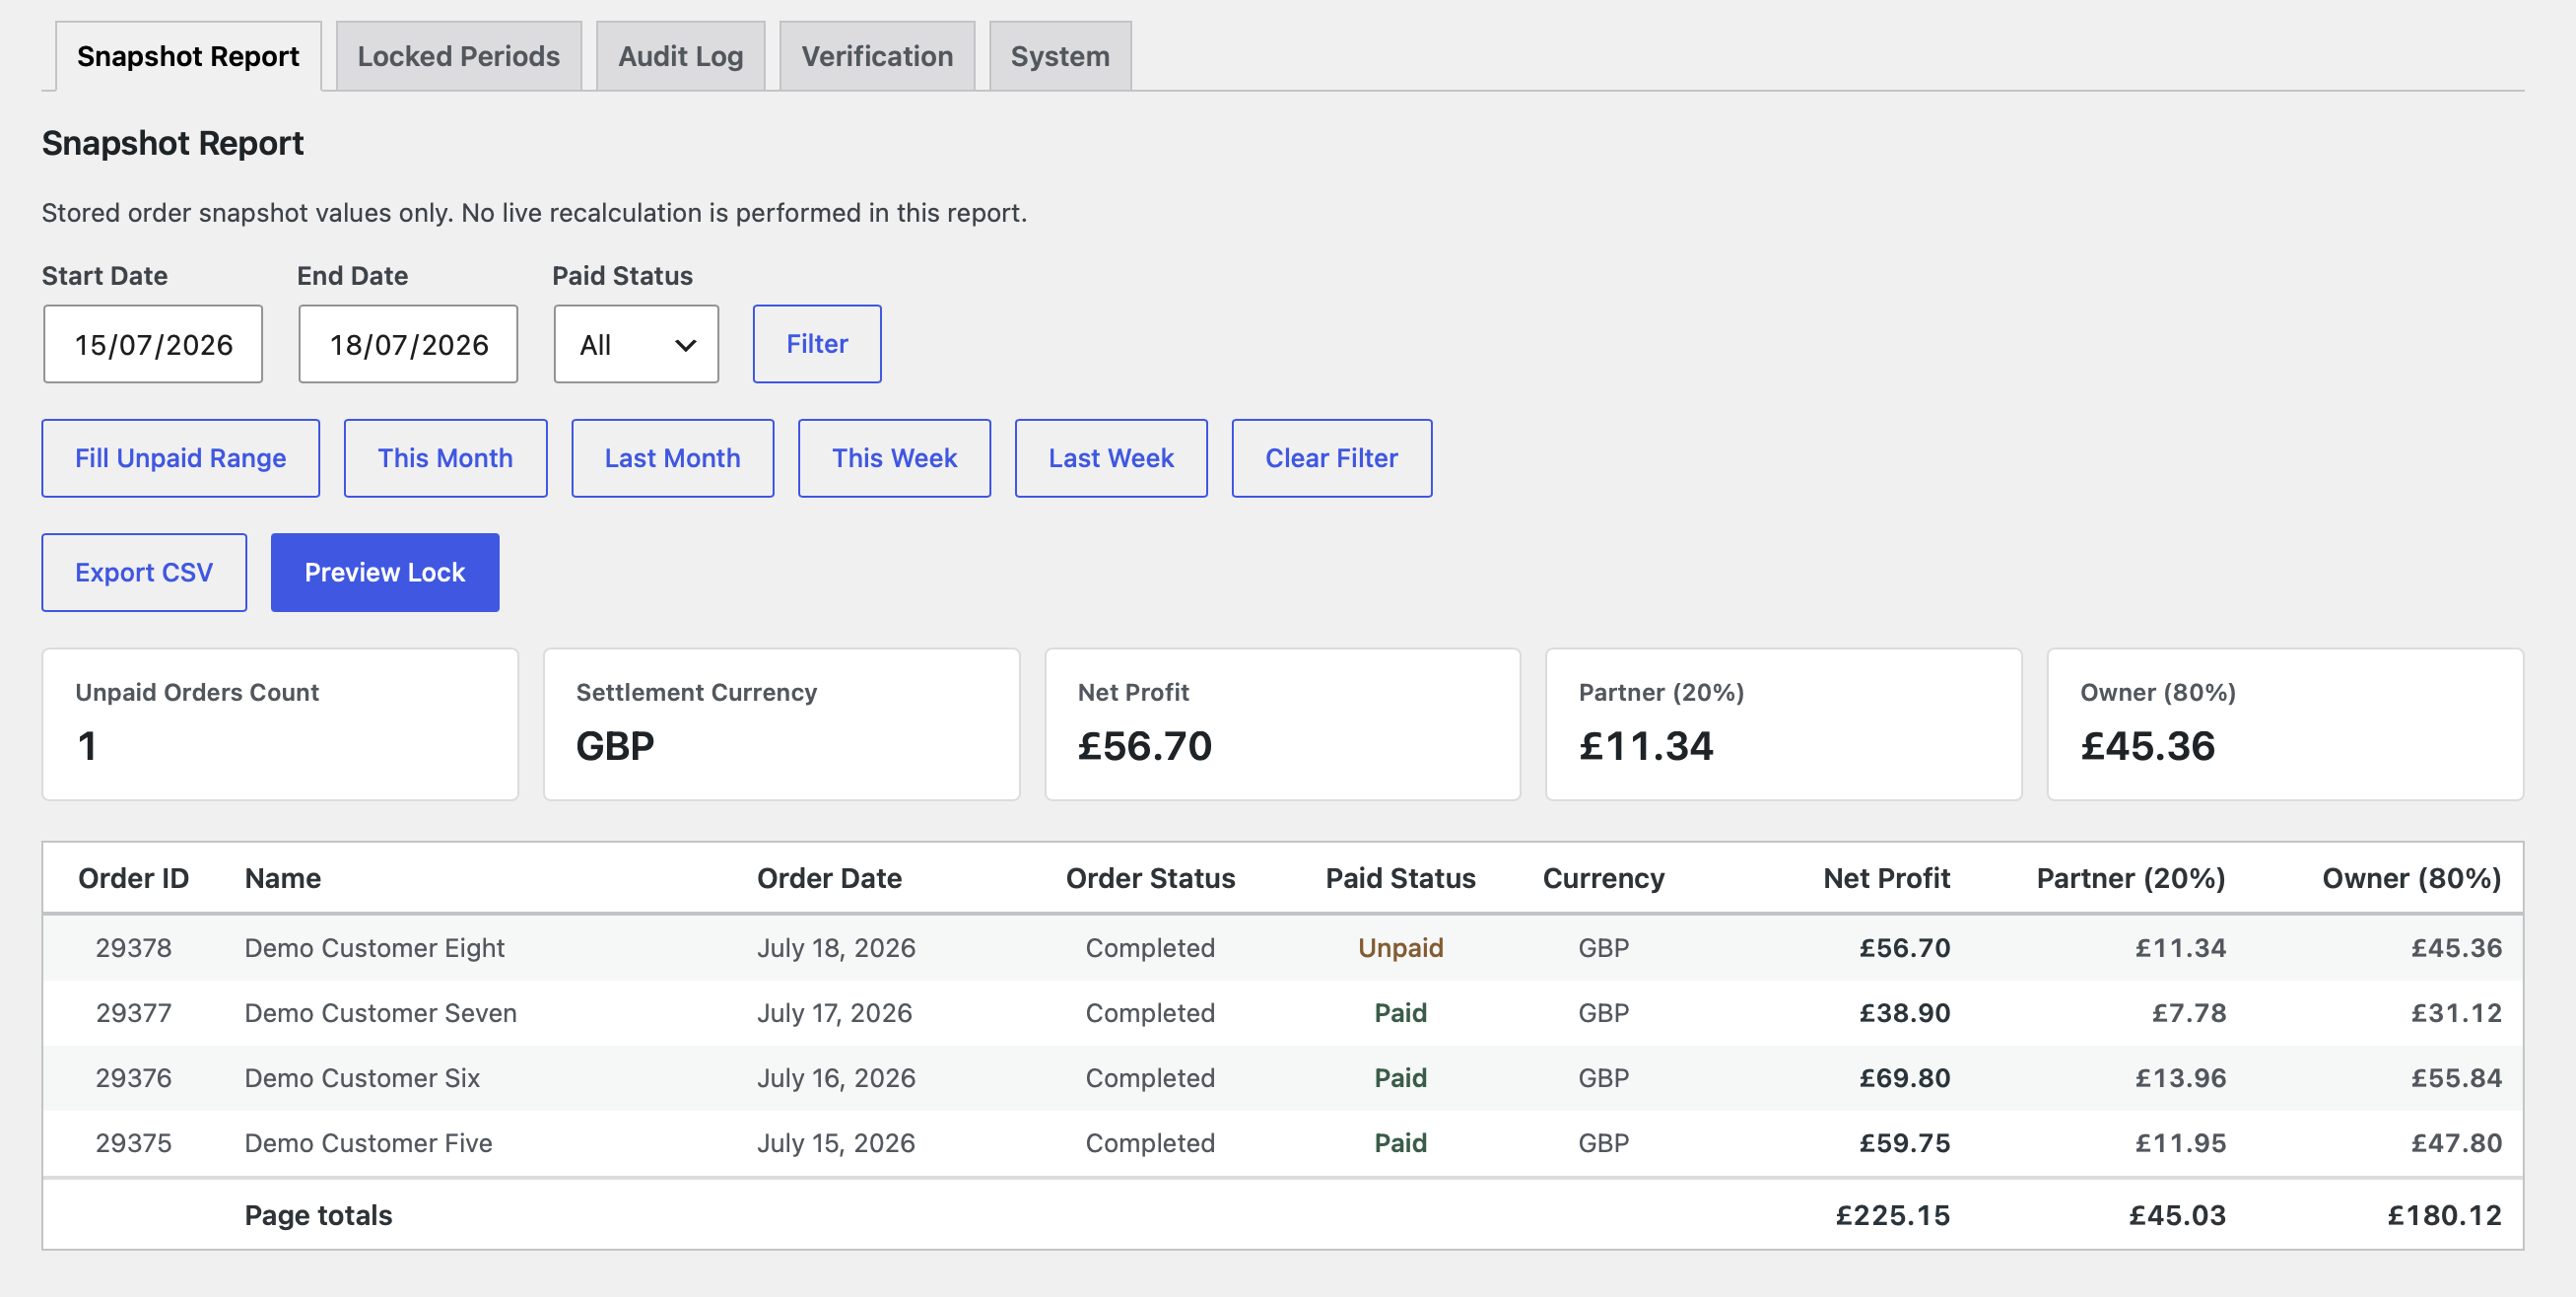Choose the Last Month preset
Screen dimensions: 2576x1297
pyautogui.click(x=672, y=458)
